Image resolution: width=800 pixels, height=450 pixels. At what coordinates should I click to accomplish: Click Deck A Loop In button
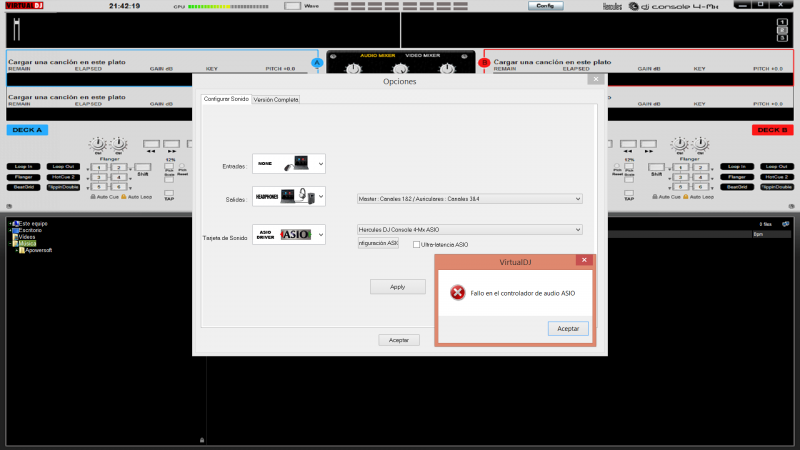point(23,166)
